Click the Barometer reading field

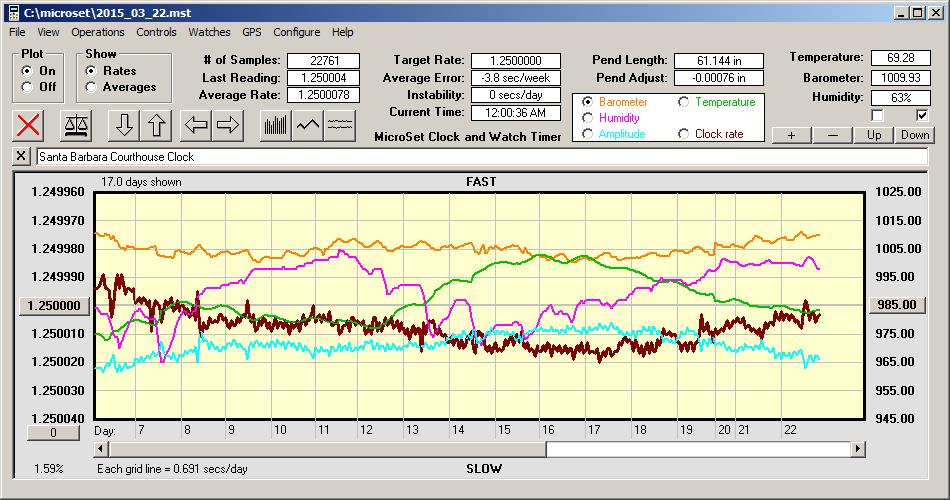click(x=900, y=78)
